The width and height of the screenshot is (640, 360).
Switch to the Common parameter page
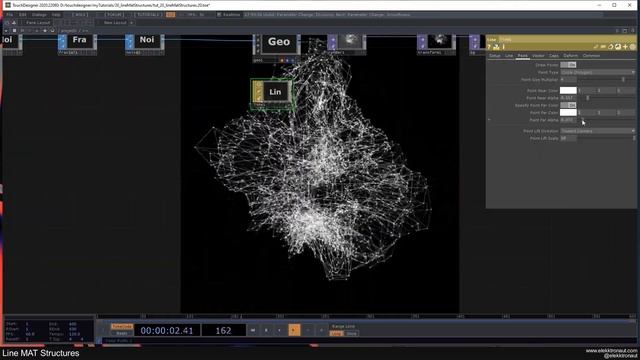(591, 56)
